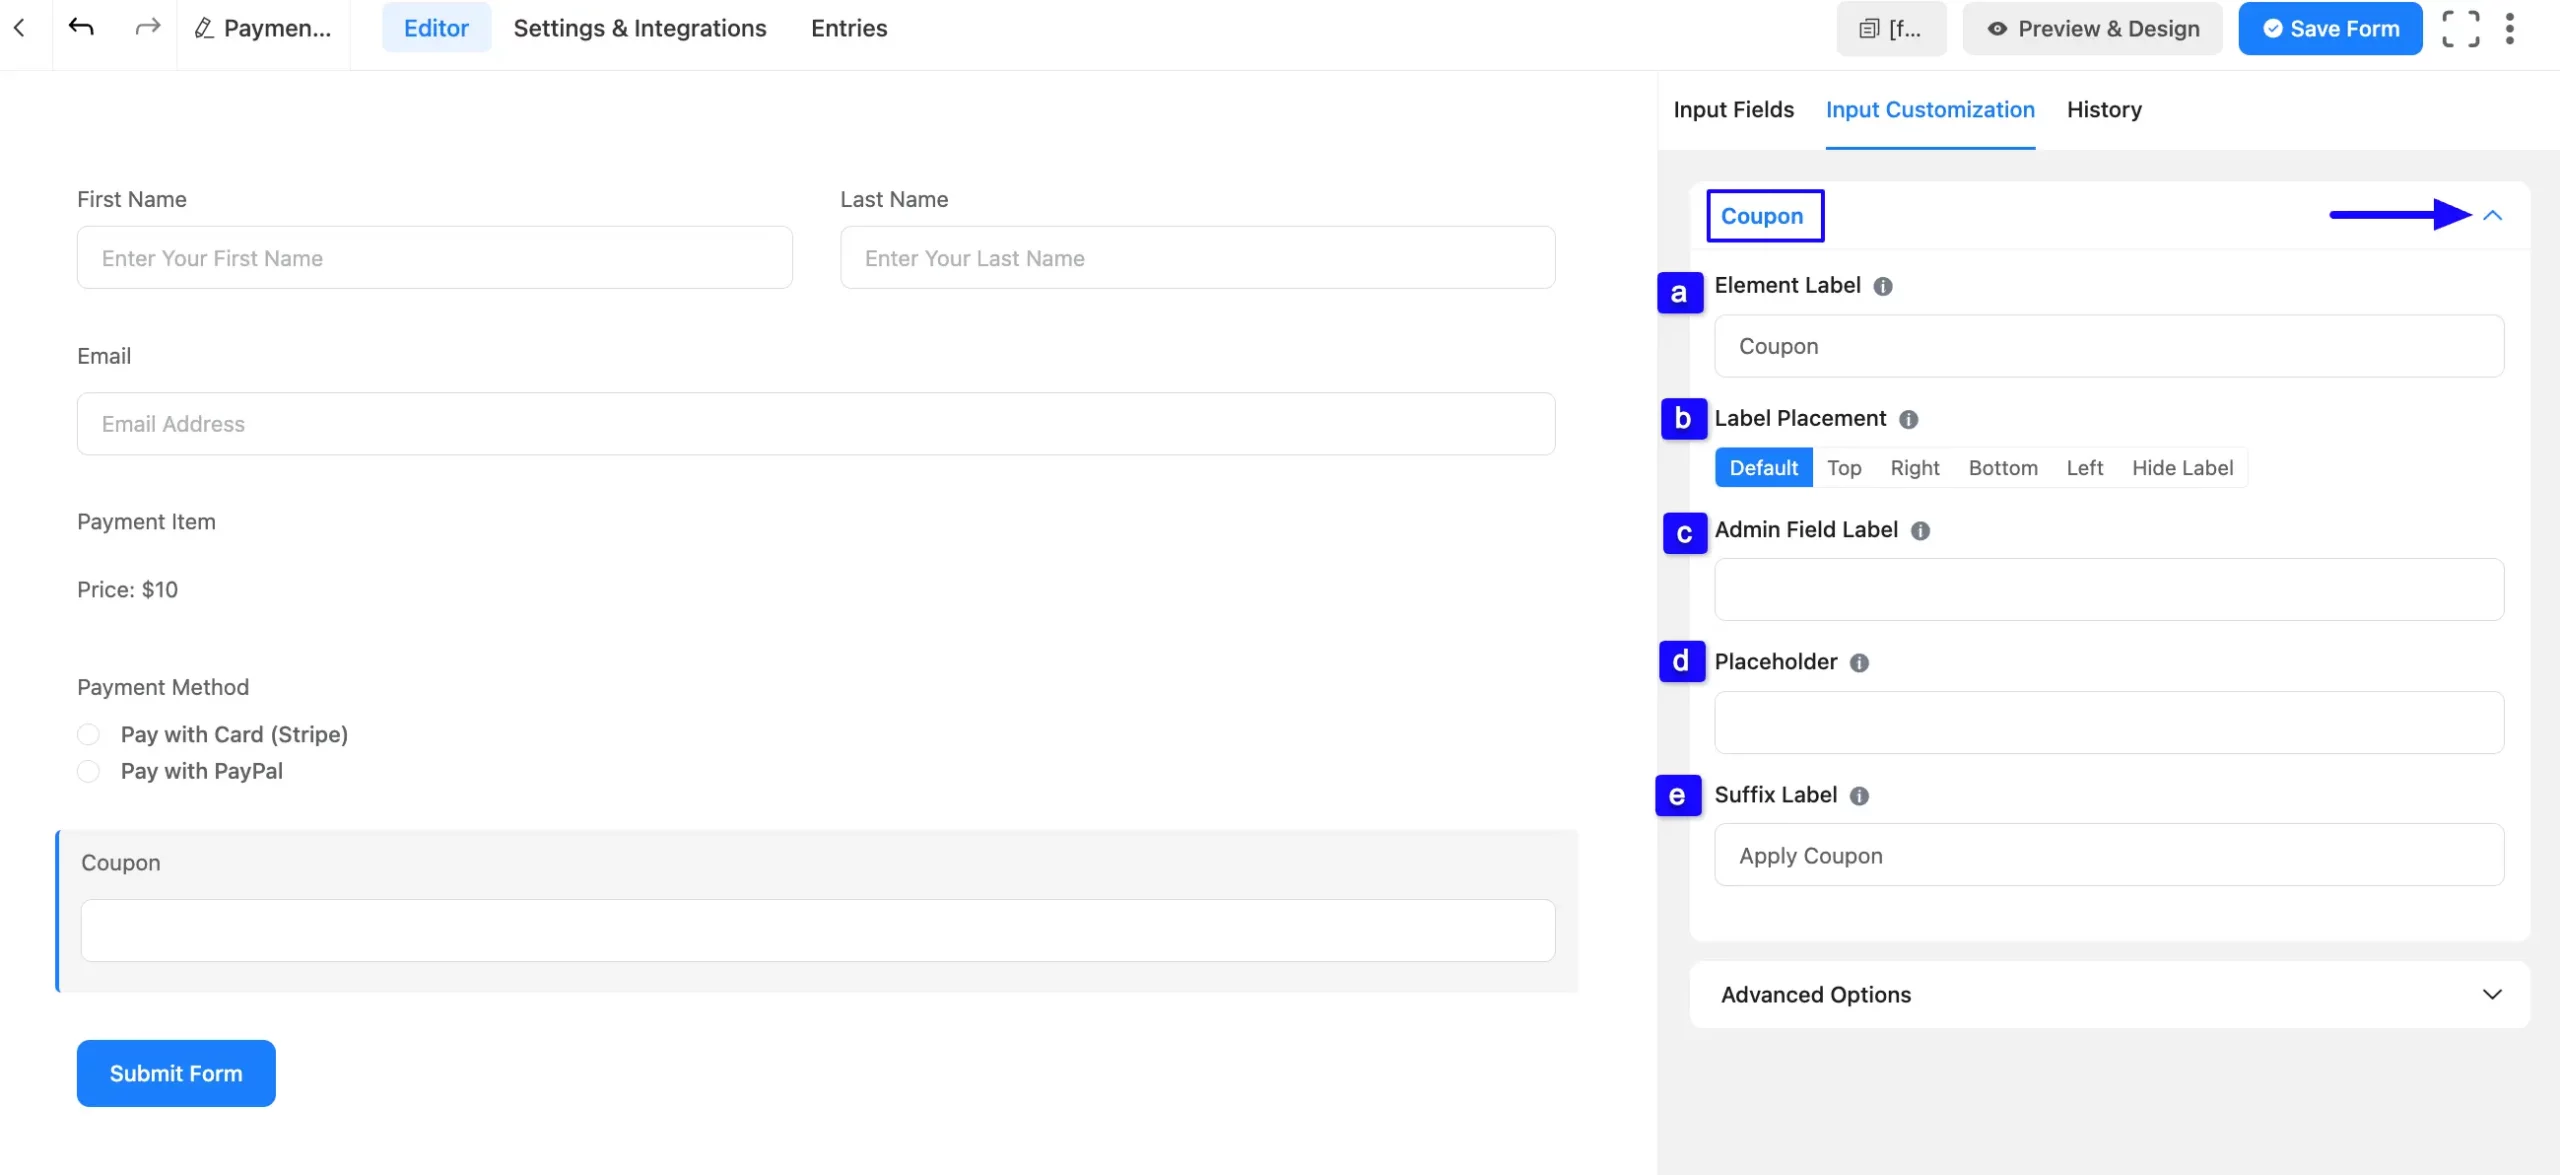Click the shortcode icon in the toolbar

pos(1869,28)
